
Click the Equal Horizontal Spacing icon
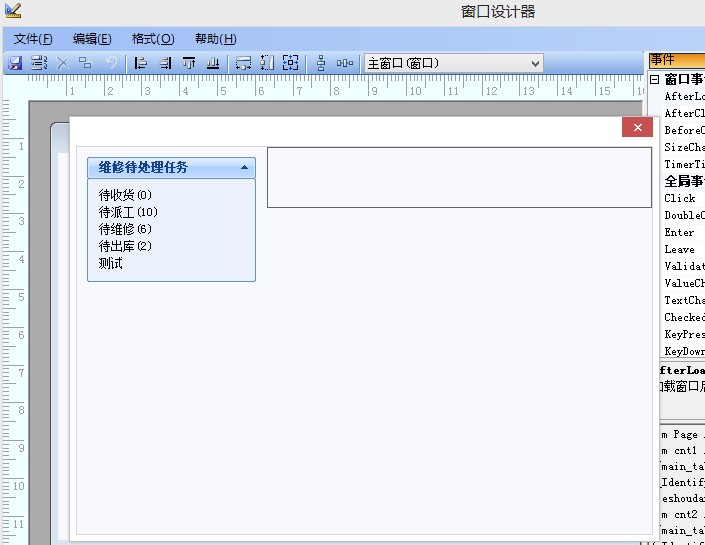tap(345, 63)
